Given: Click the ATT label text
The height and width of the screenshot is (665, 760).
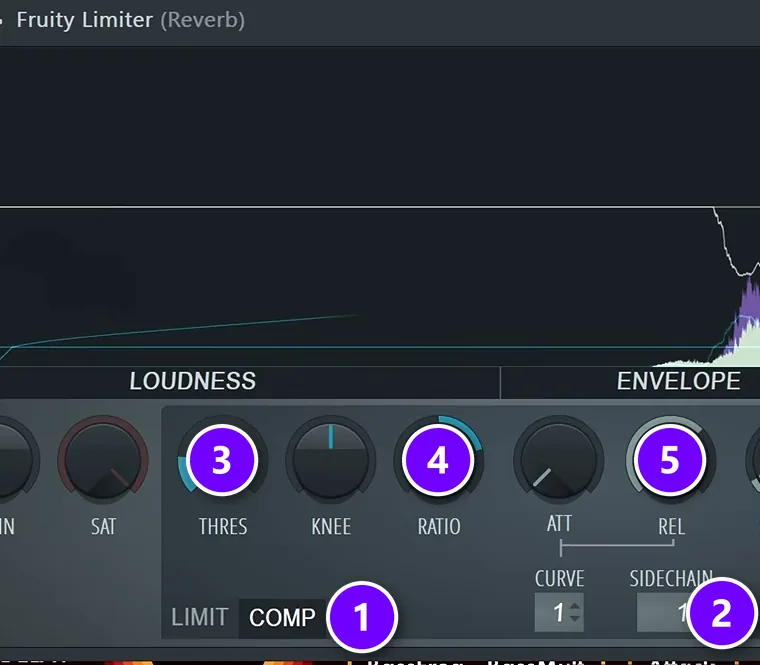Looking at the screenshot, I should [559, 523].
